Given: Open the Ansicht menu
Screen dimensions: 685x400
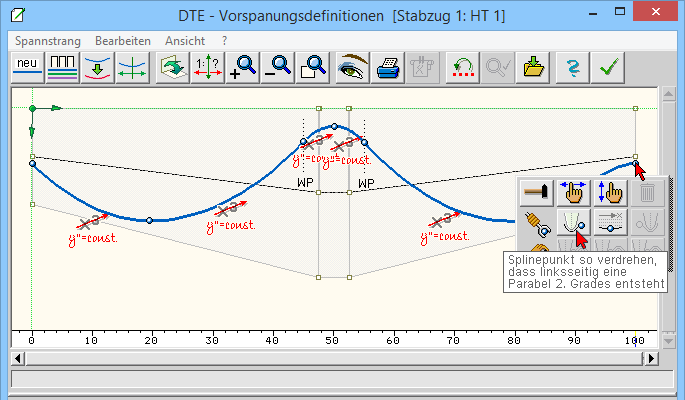Looking at the screenshot, I should pos(185,41).
